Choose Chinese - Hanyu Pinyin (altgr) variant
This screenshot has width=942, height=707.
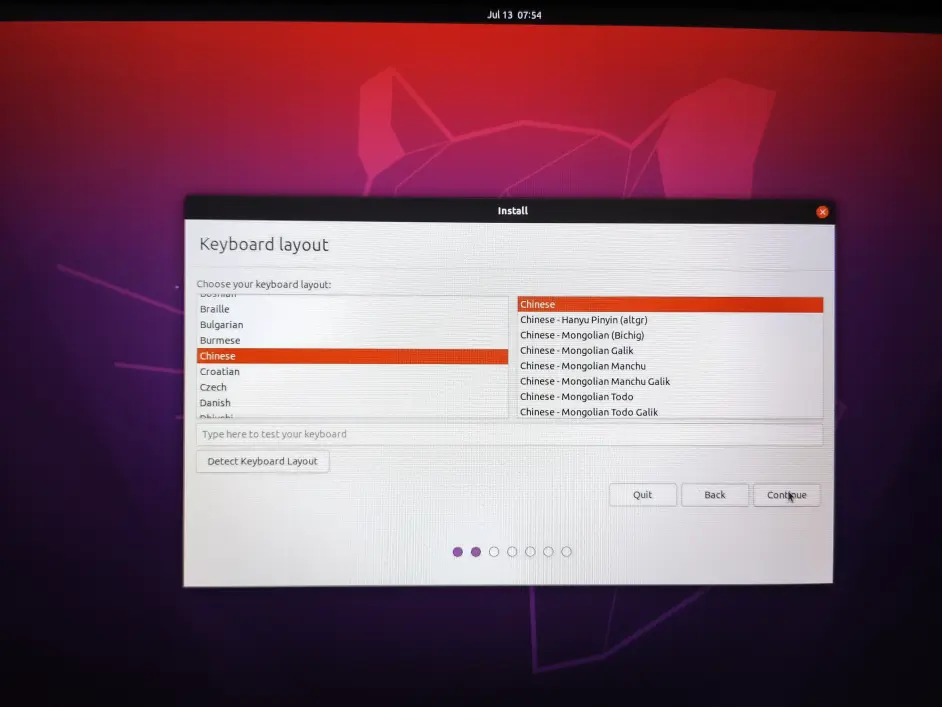pyautogui.click(x=670, y=320)
